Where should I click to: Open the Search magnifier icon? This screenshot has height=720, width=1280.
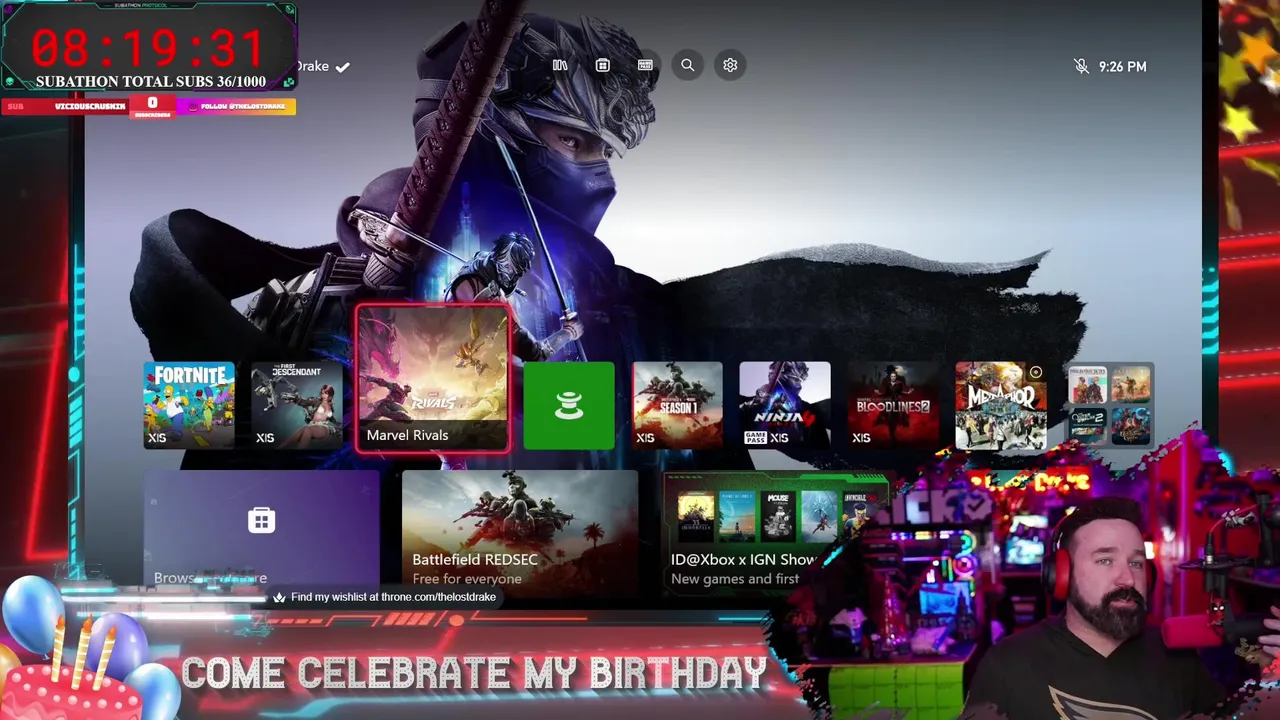(688, 65)
